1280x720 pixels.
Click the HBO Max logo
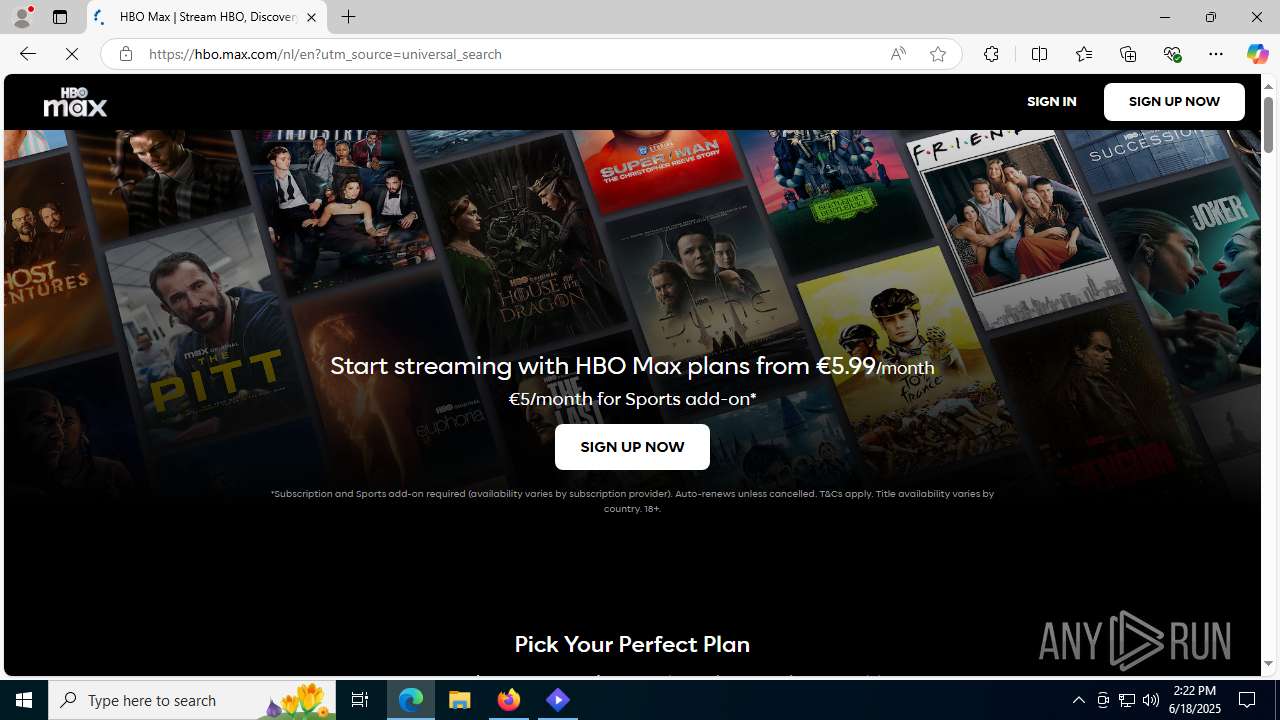75,102
